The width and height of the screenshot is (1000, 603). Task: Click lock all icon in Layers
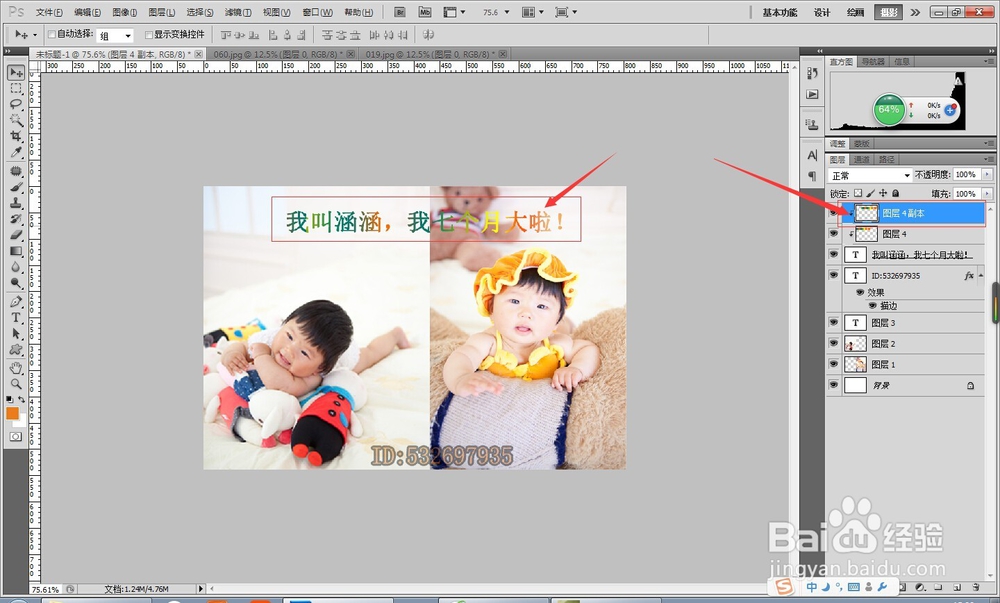[895, 193]
